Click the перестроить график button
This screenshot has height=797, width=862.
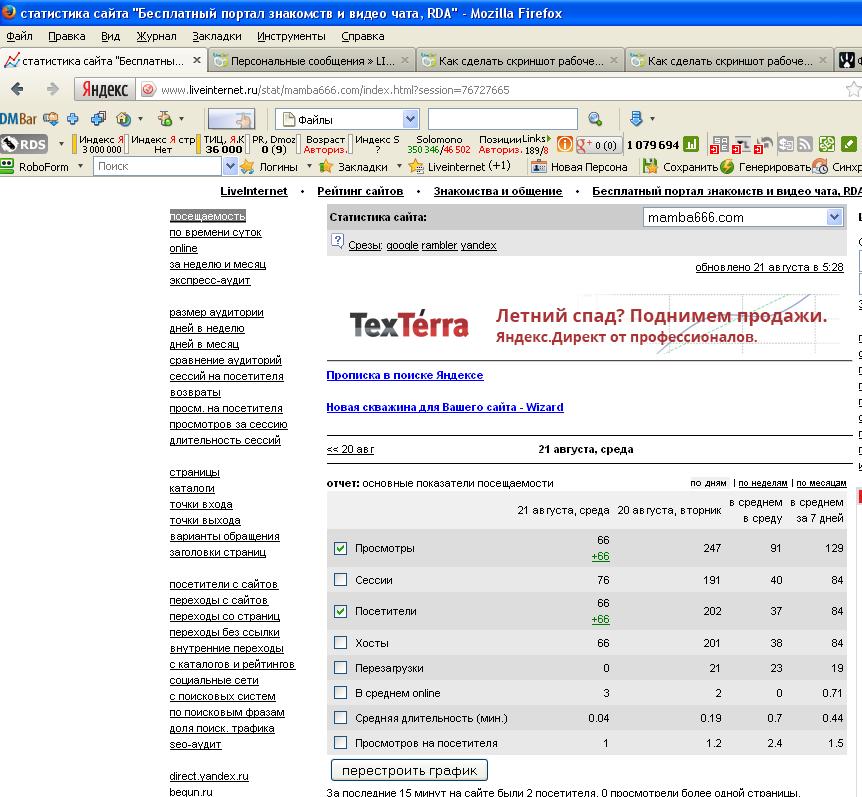(409, 770)
